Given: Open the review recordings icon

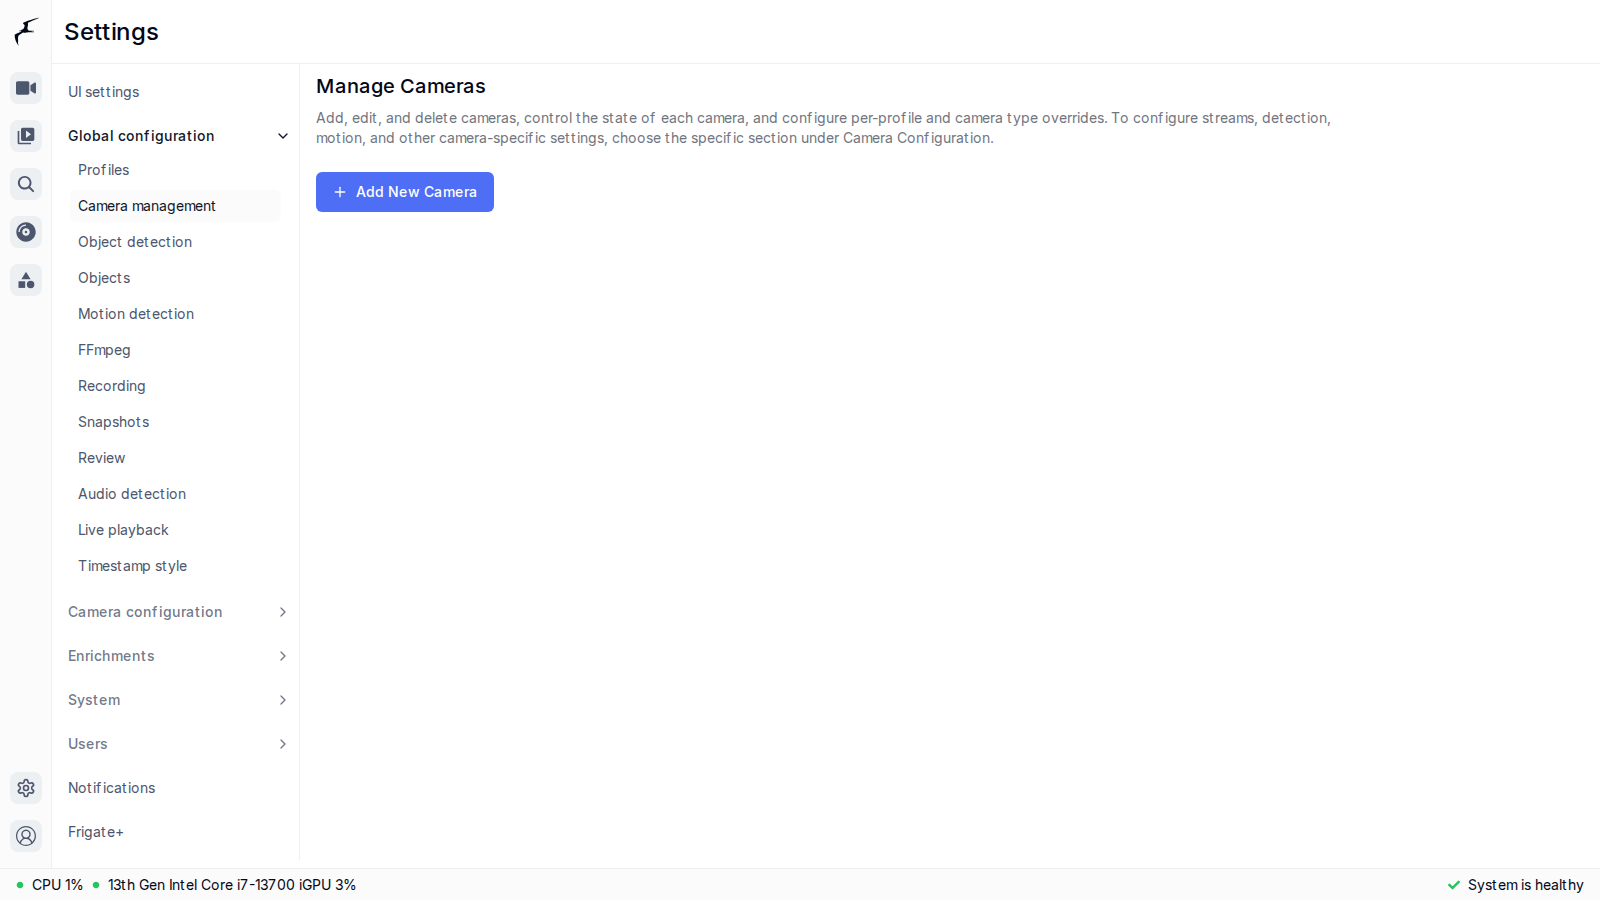Looking at the screenshot, I should pos(26,136).
